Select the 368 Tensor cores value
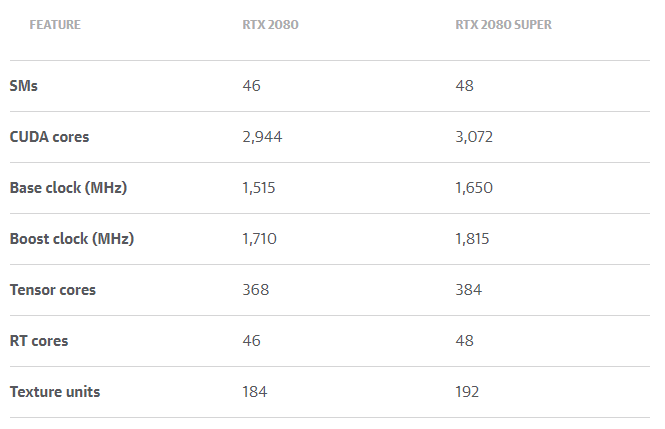Screen dimensions: 665x429 [256, 290]
